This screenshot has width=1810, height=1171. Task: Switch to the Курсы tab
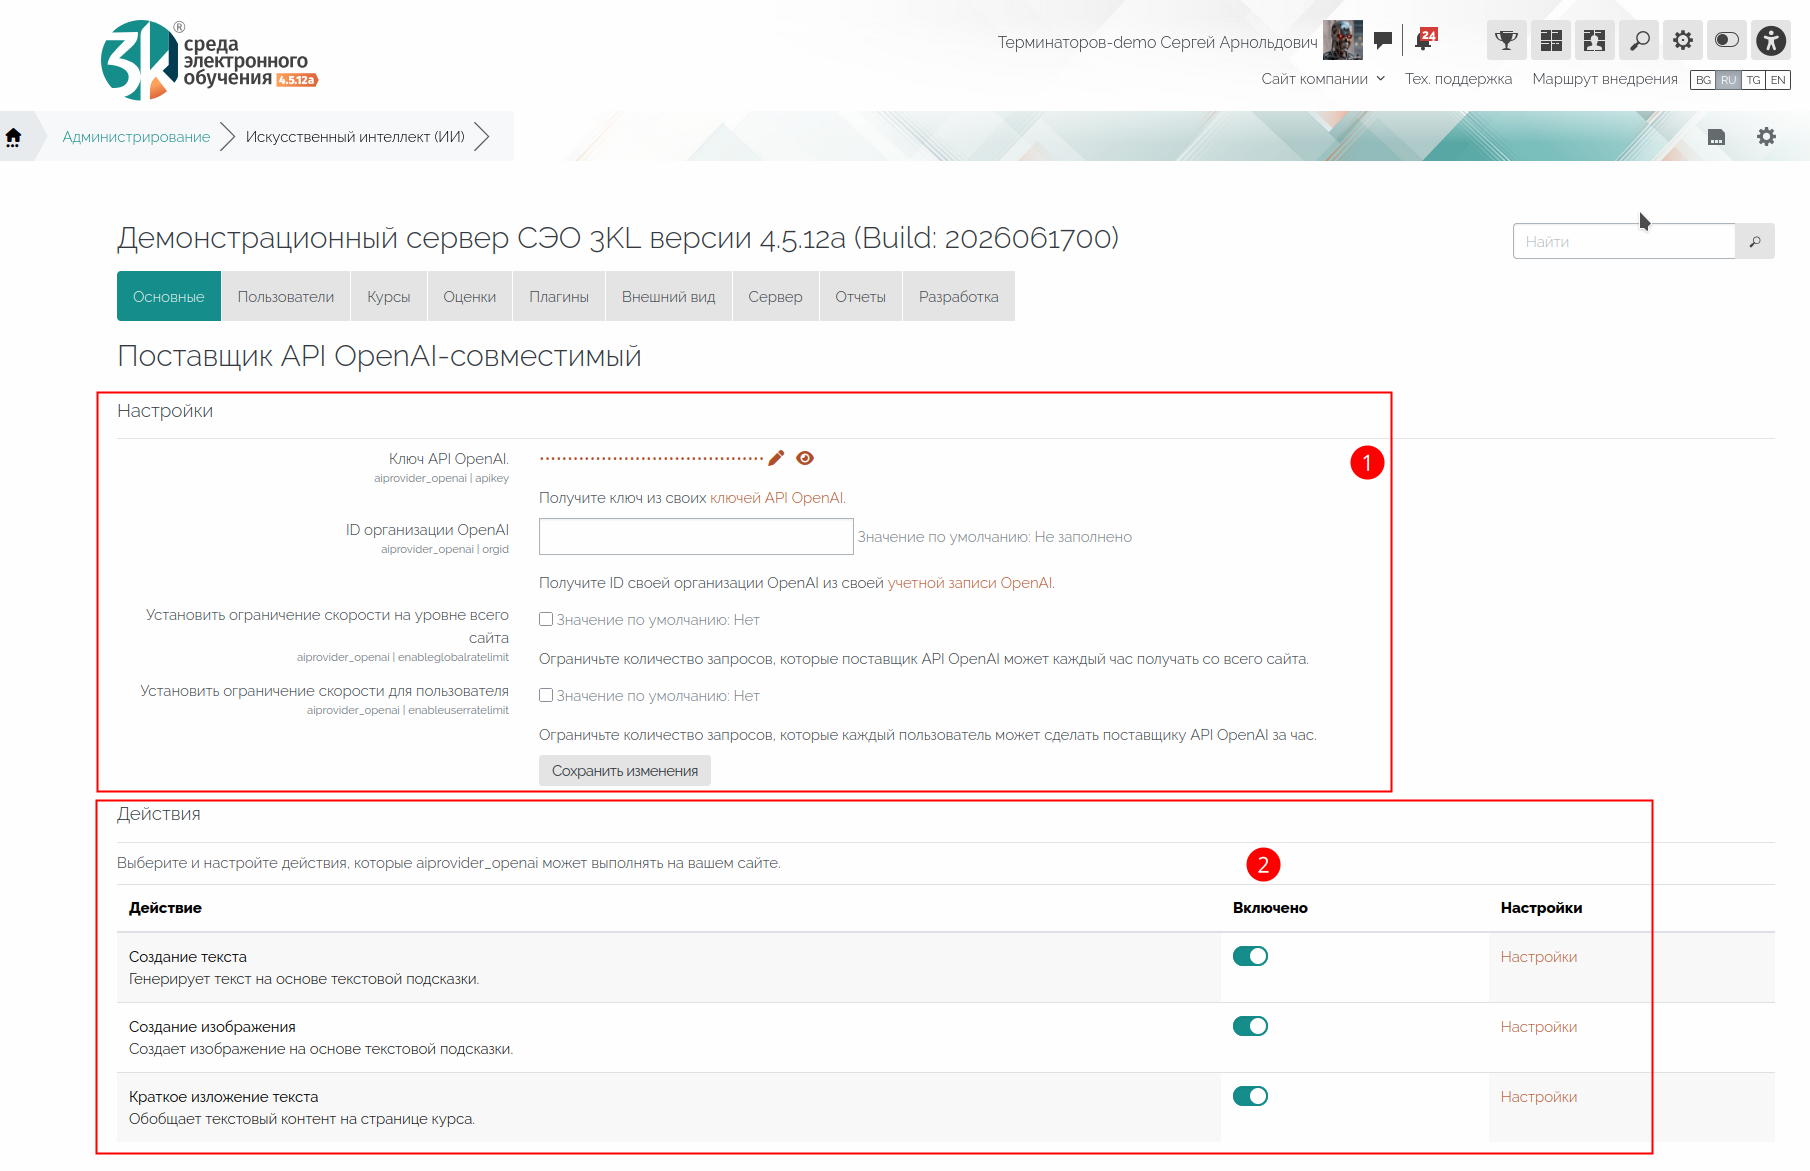[x=389, y=296]
